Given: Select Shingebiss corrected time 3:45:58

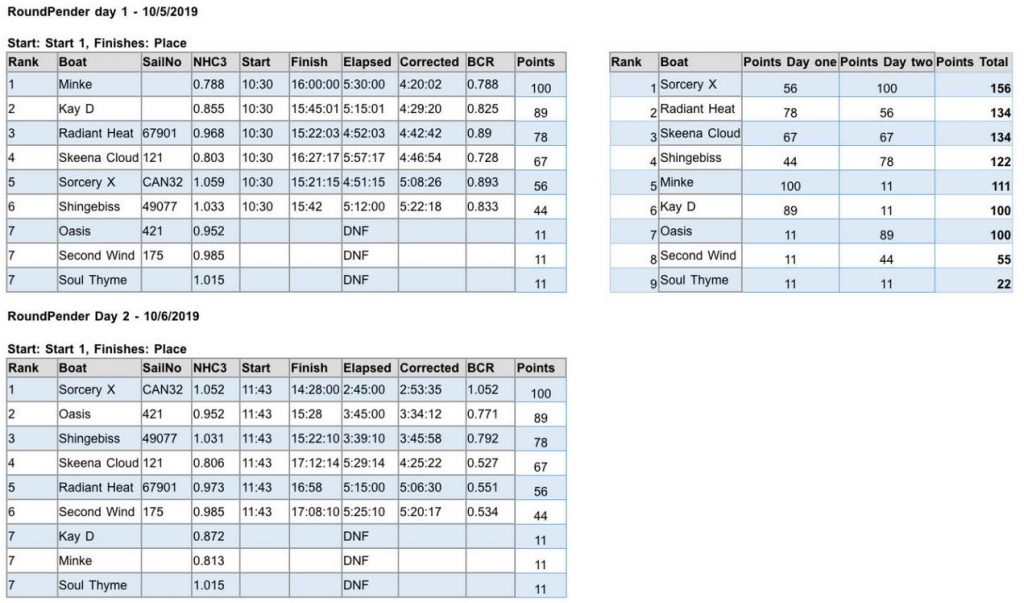Looking at the screenshot, I should [x=431, y=438].
